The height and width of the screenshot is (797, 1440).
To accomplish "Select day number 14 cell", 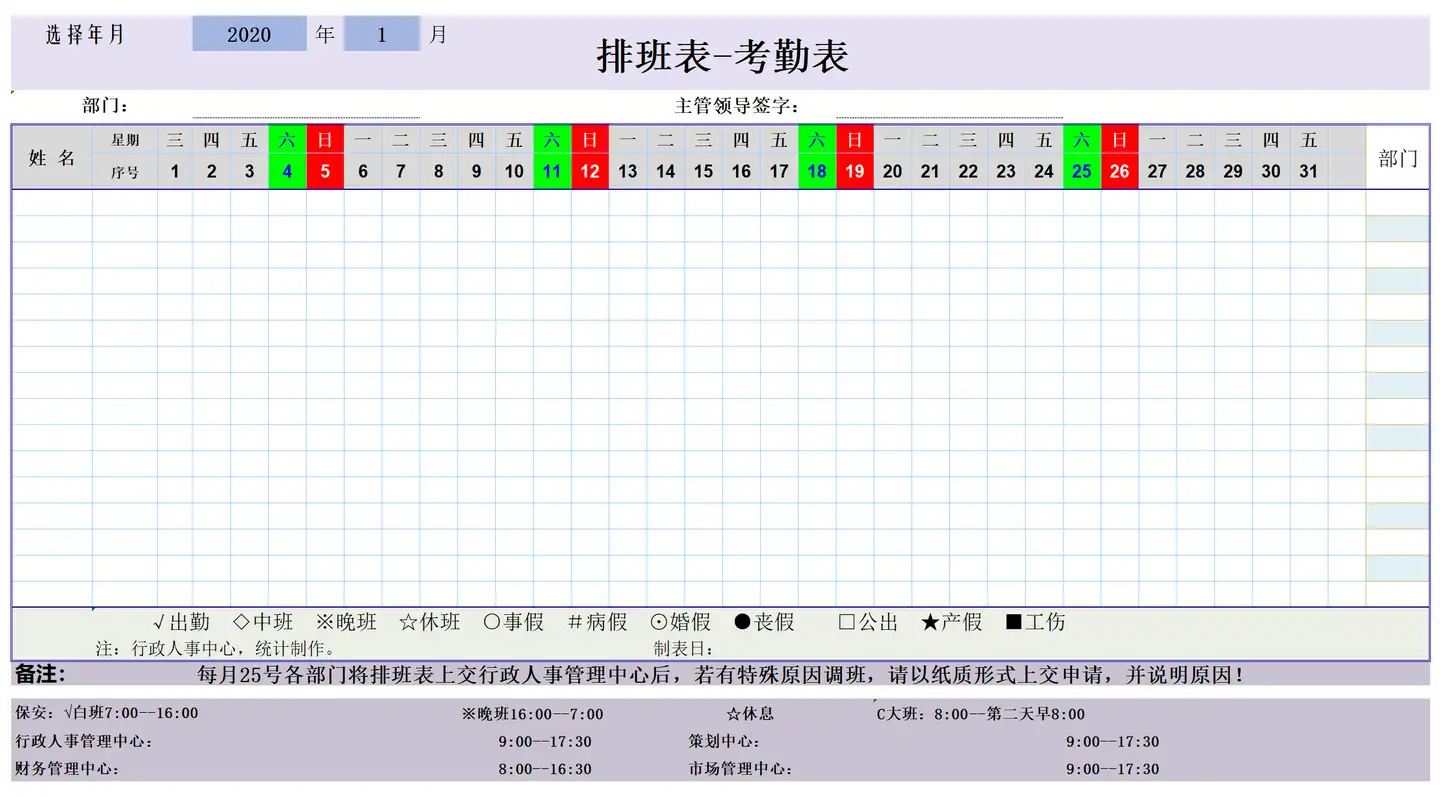I will (666, 172).
